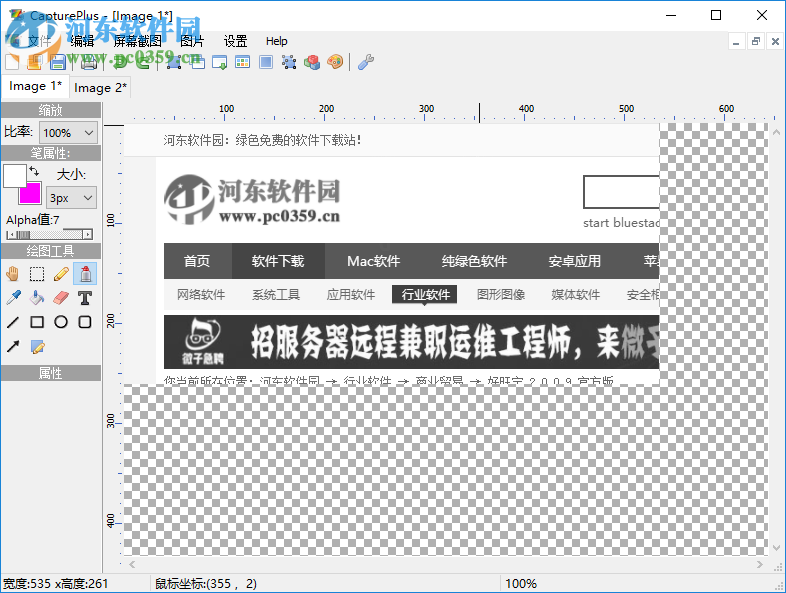
Task: Open the color palette toolbar icon
Action: point(335,62)
